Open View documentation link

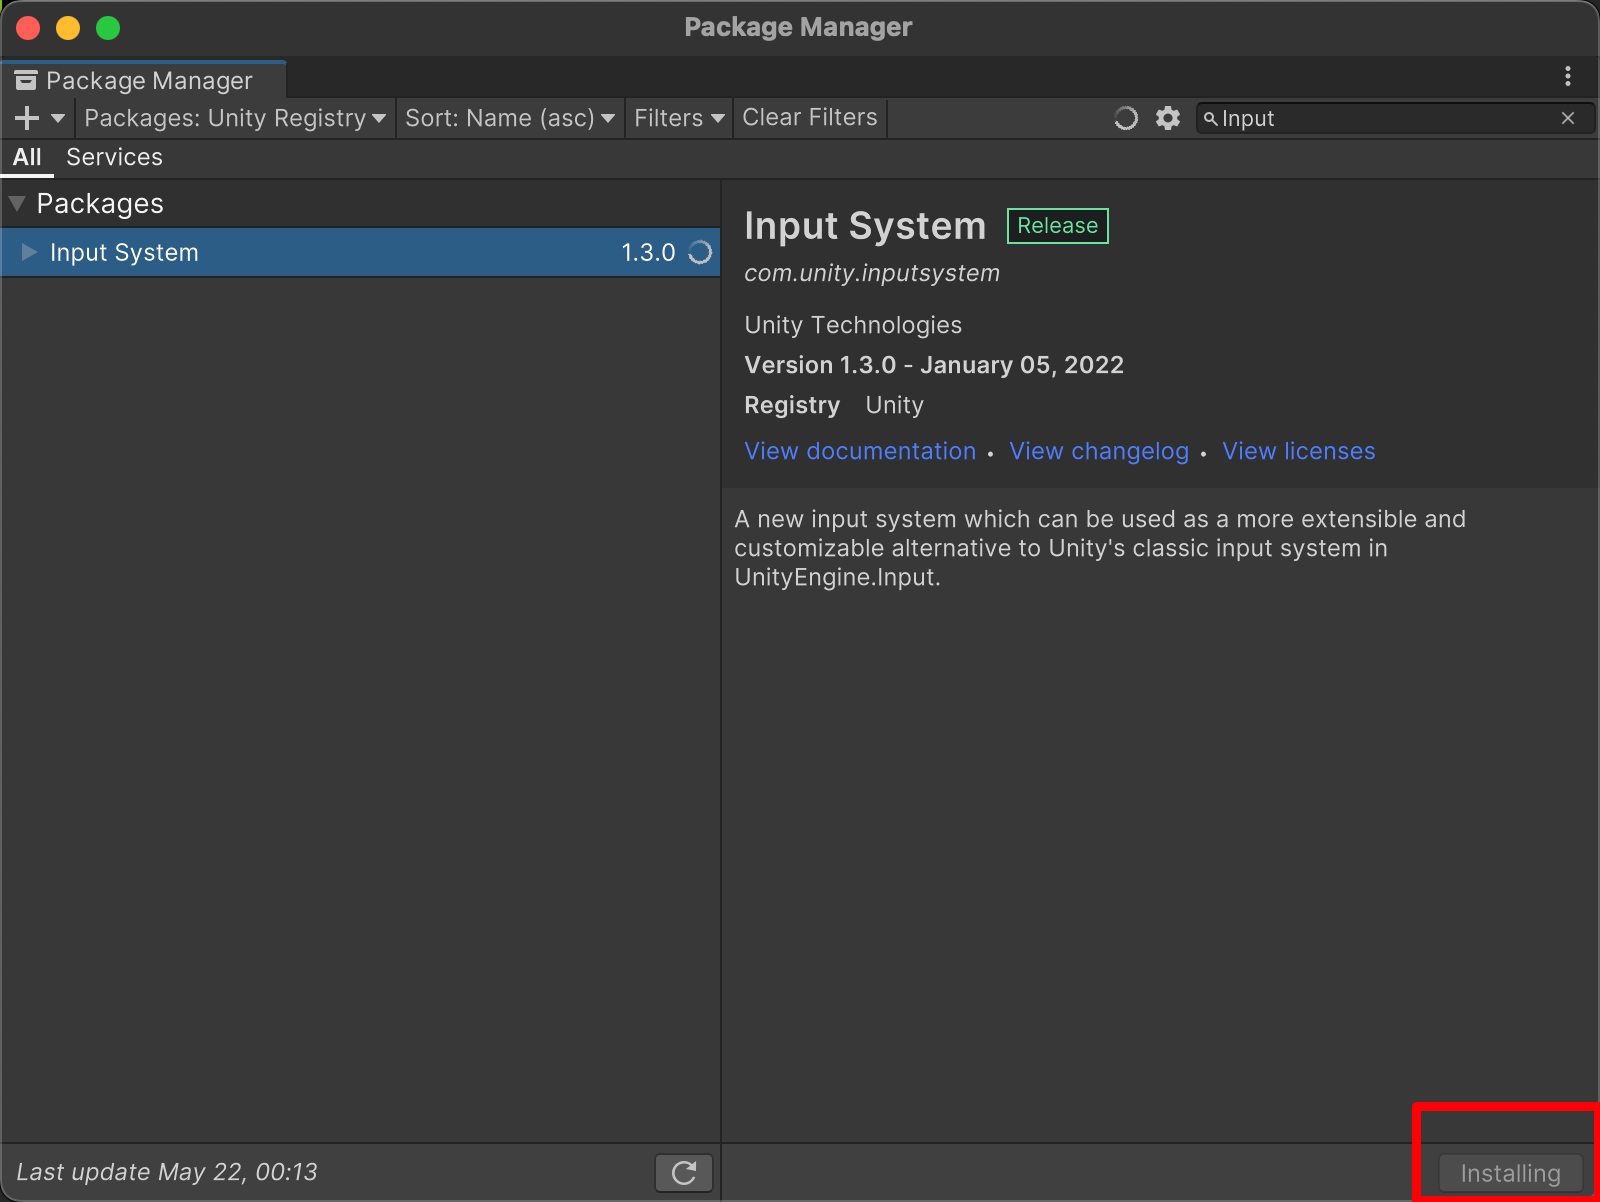(860, 451)
